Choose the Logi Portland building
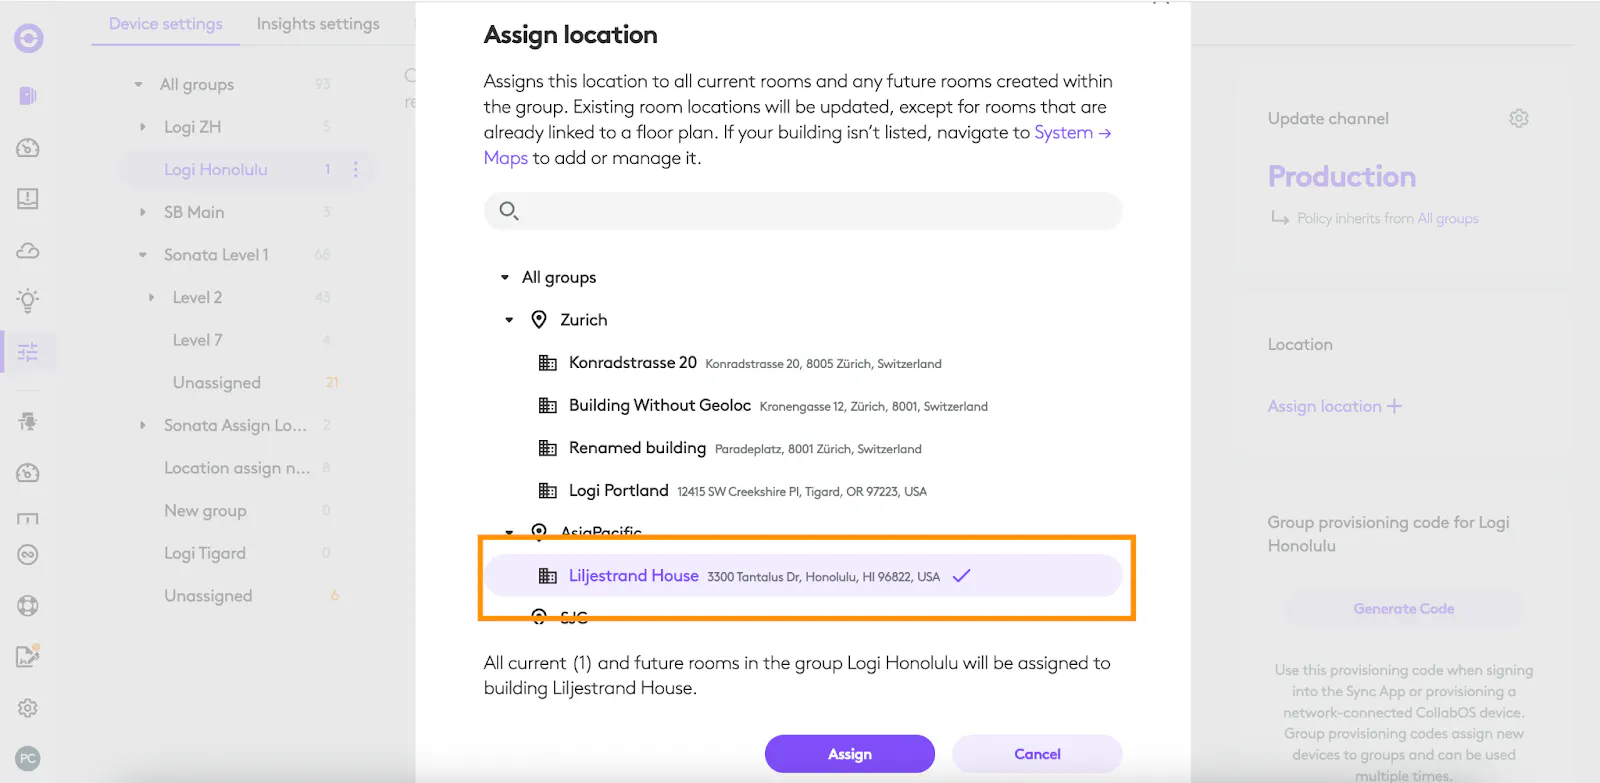Screen dimensions: 1600x783 [x=618, y=491]
